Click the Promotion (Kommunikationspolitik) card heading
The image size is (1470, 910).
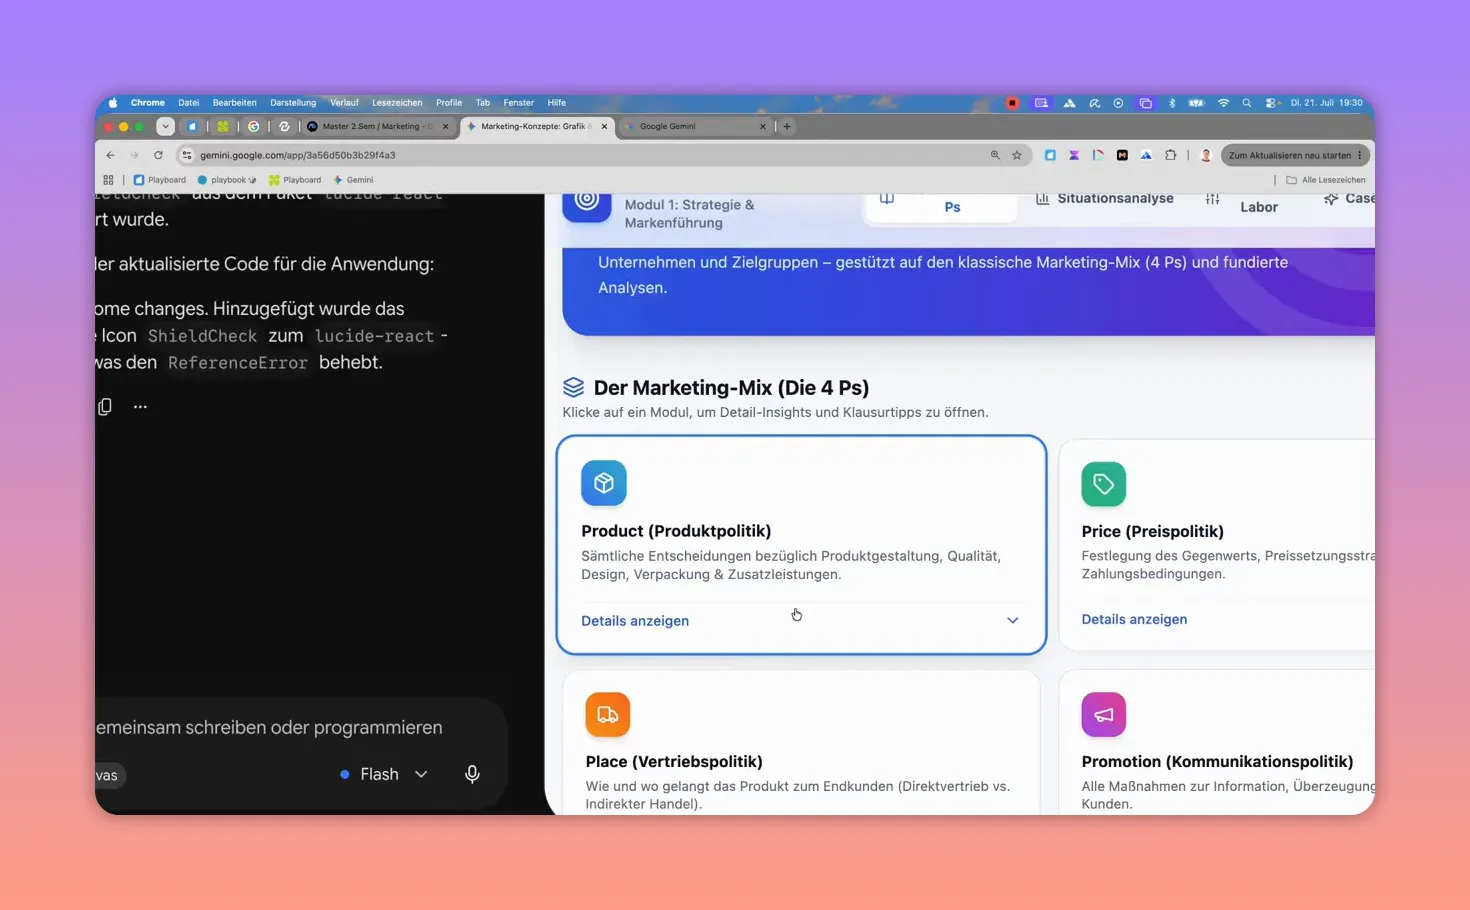point(1217,761)
